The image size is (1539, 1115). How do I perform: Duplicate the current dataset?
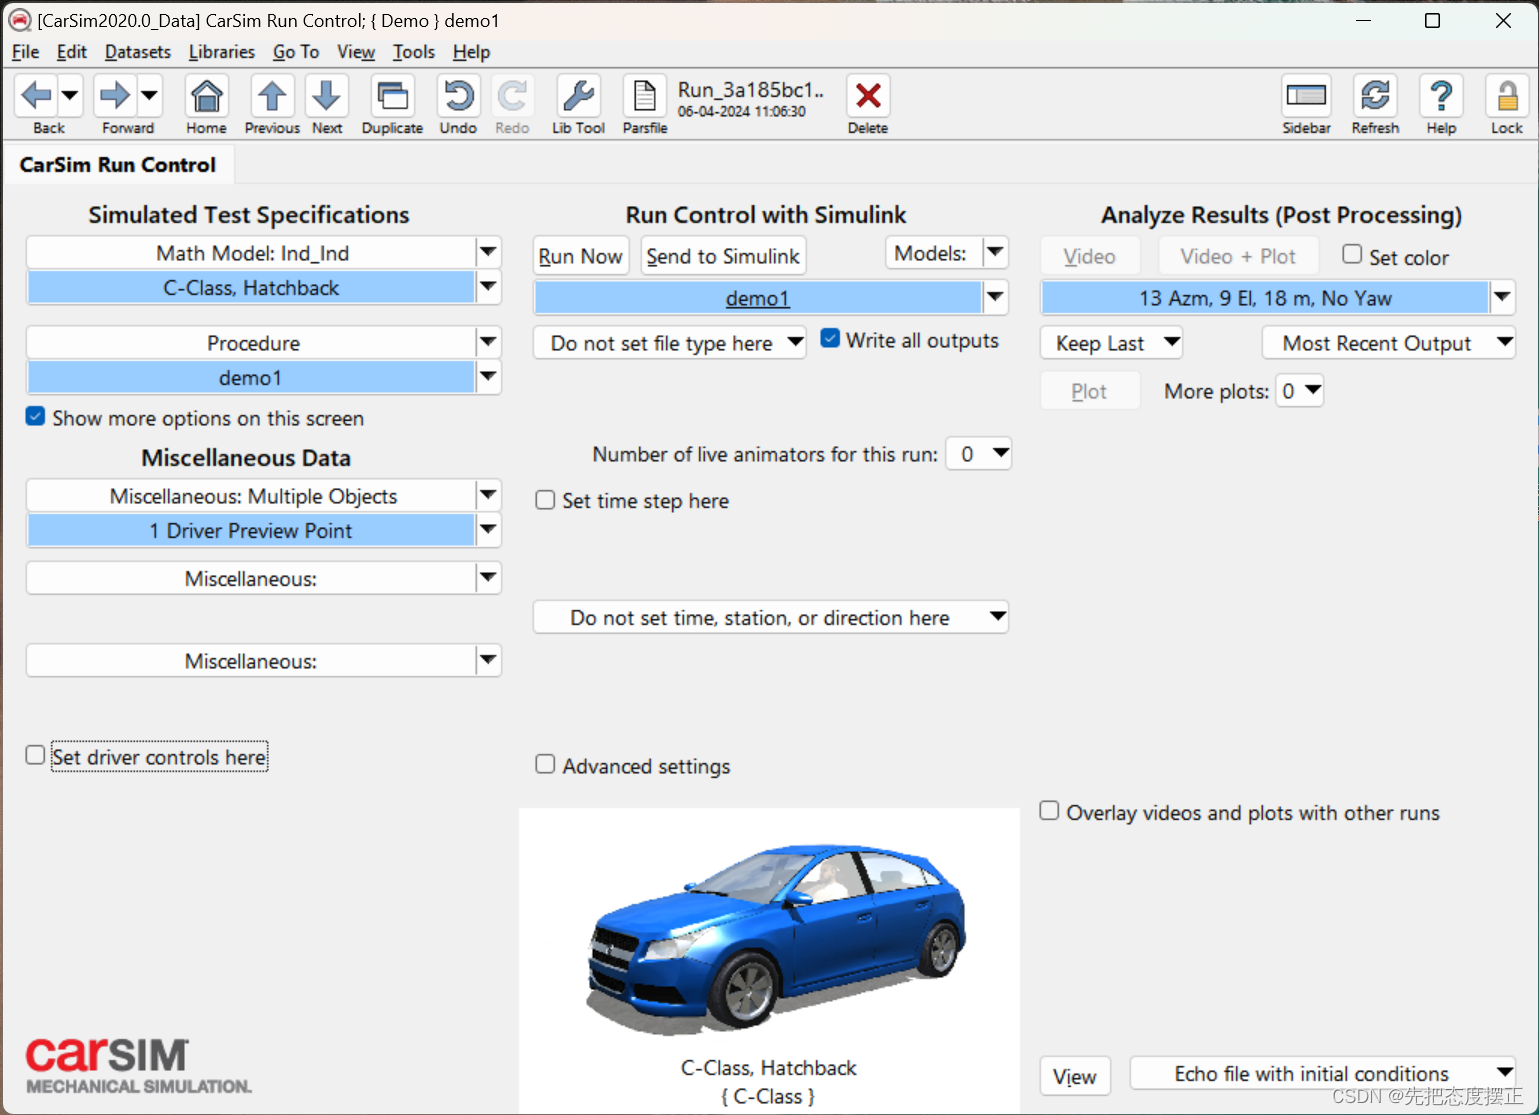[392, 96]
